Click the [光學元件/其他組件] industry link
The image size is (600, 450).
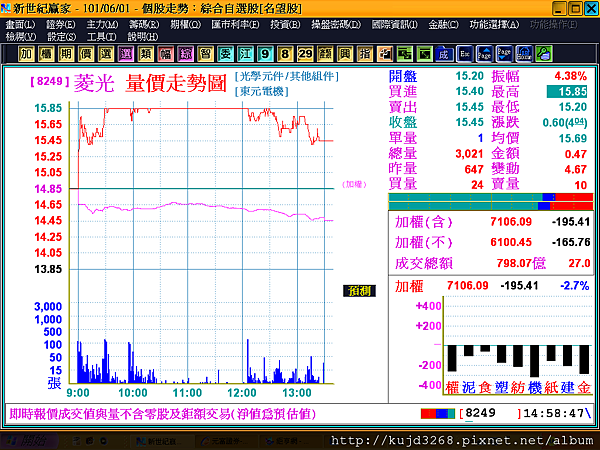coord(287,77)
